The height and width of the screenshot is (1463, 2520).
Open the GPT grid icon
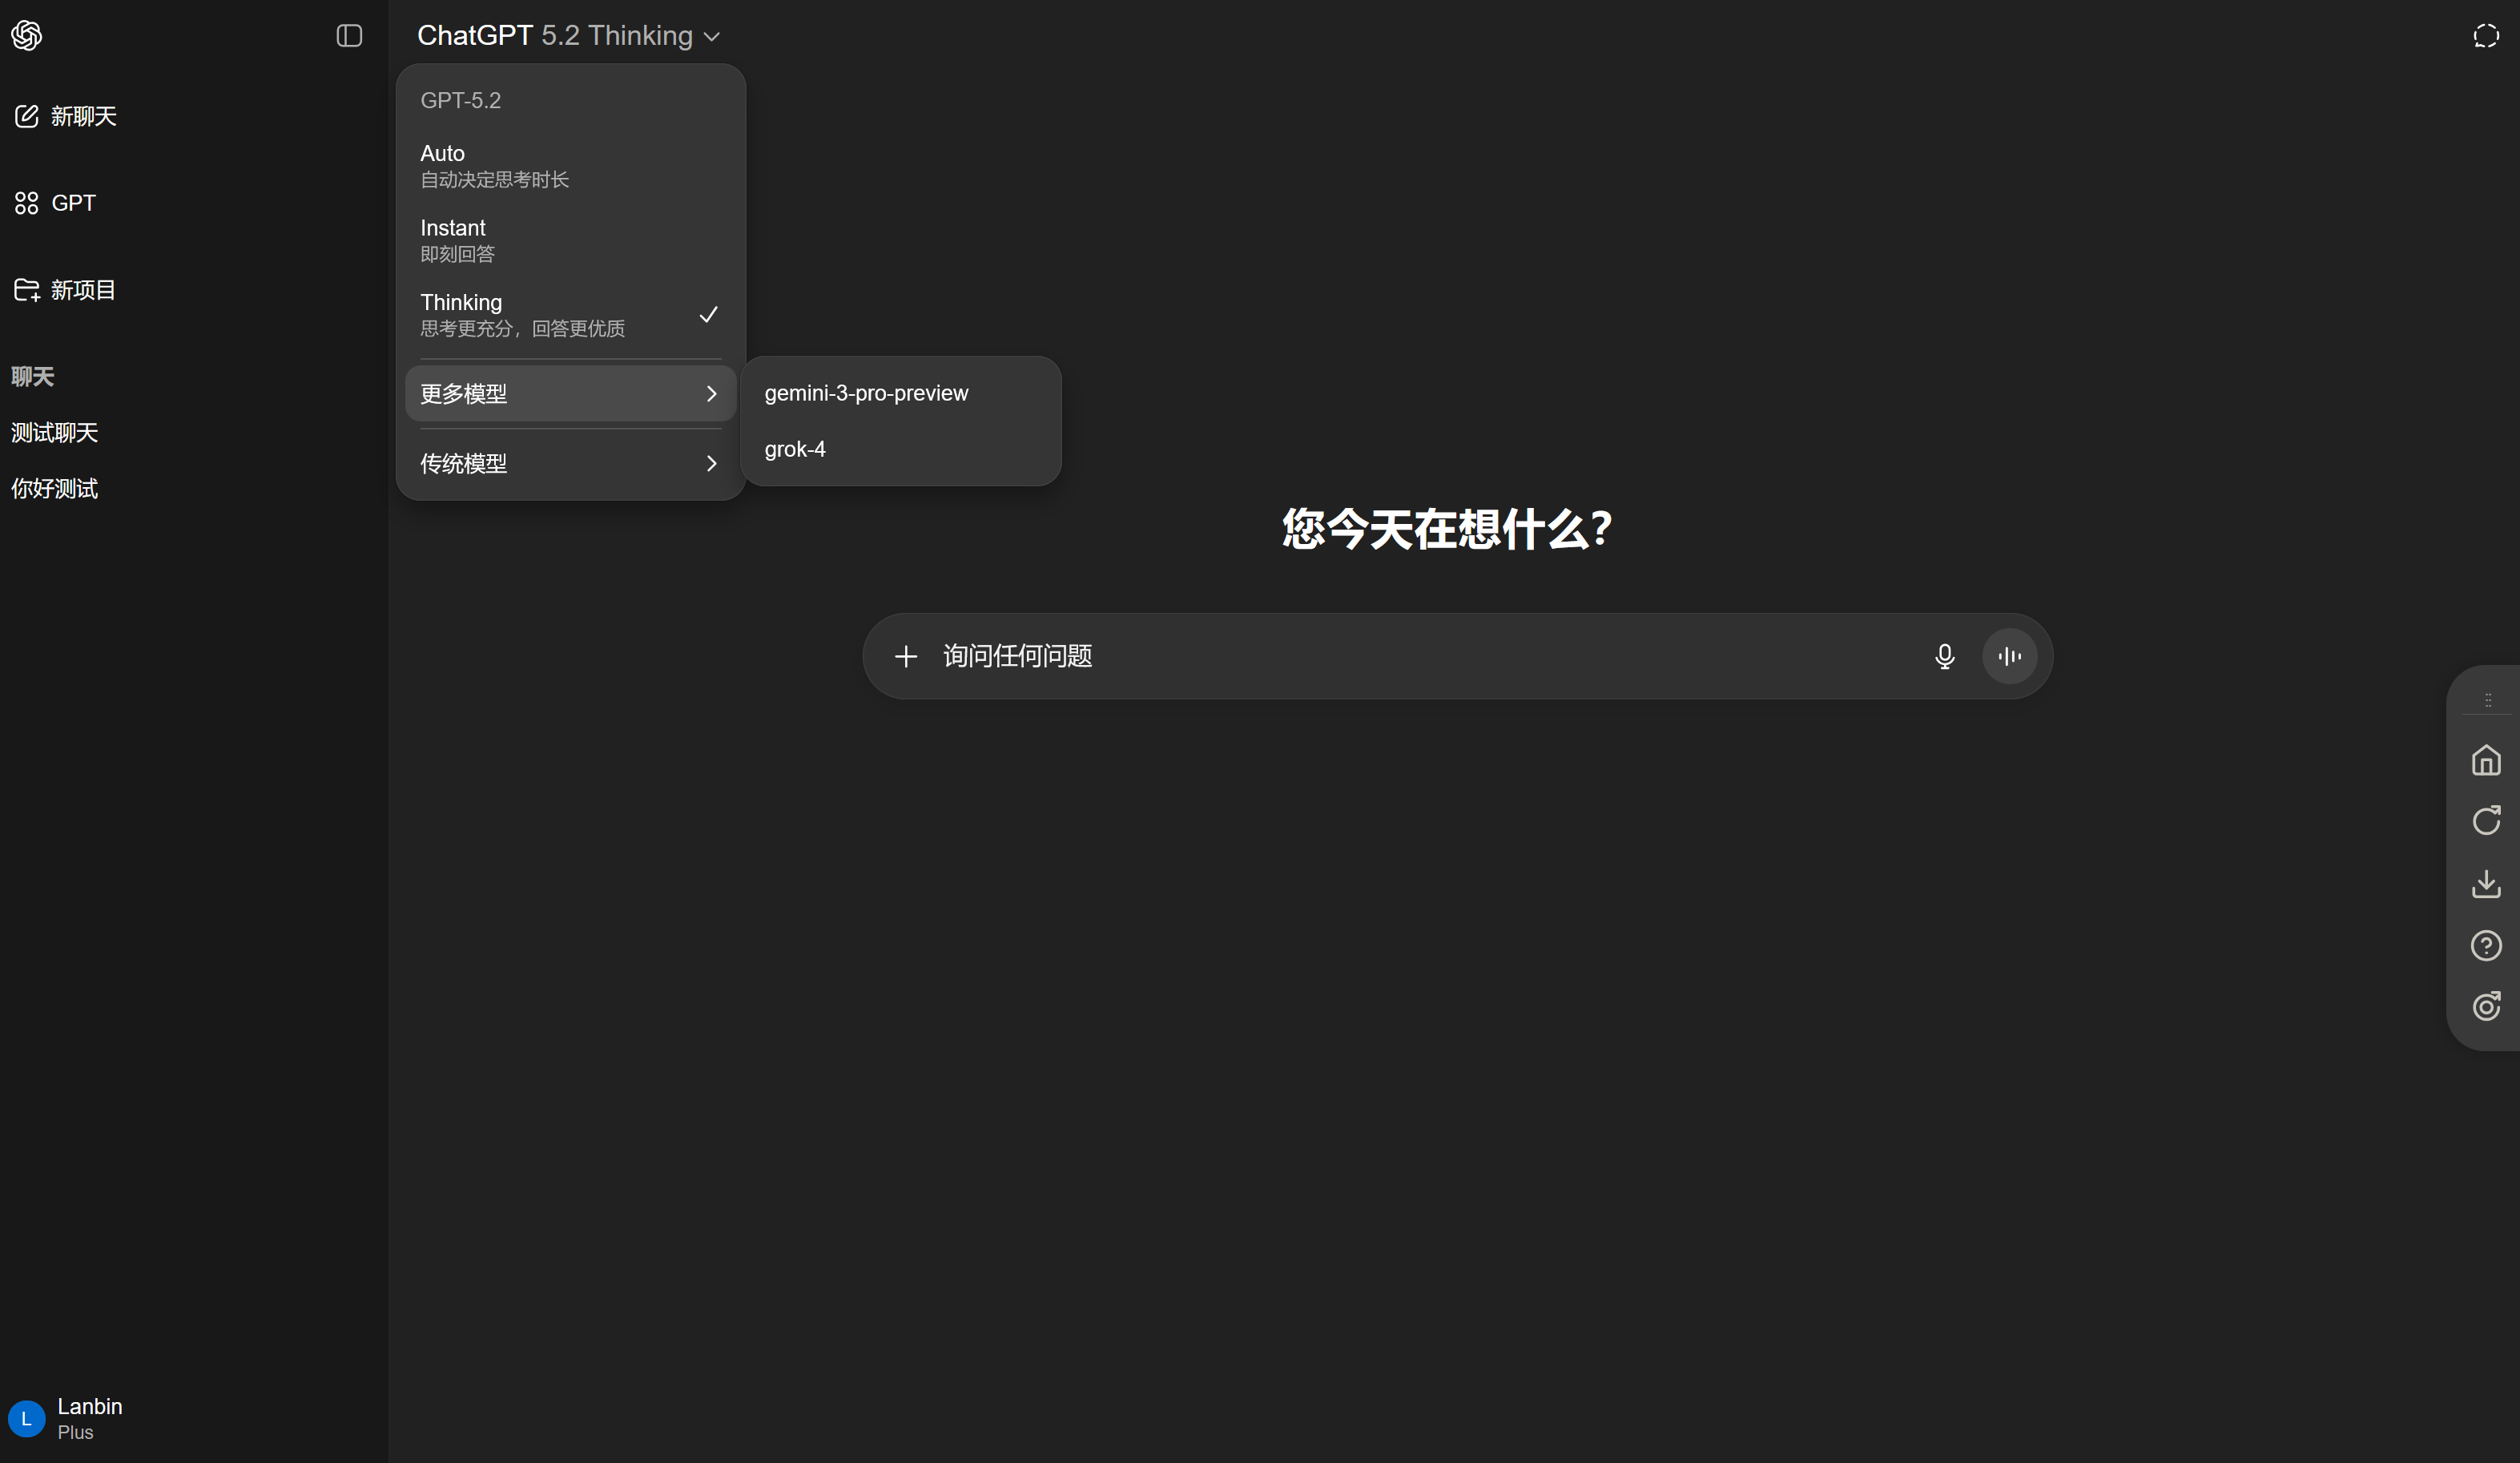point(27,203)
